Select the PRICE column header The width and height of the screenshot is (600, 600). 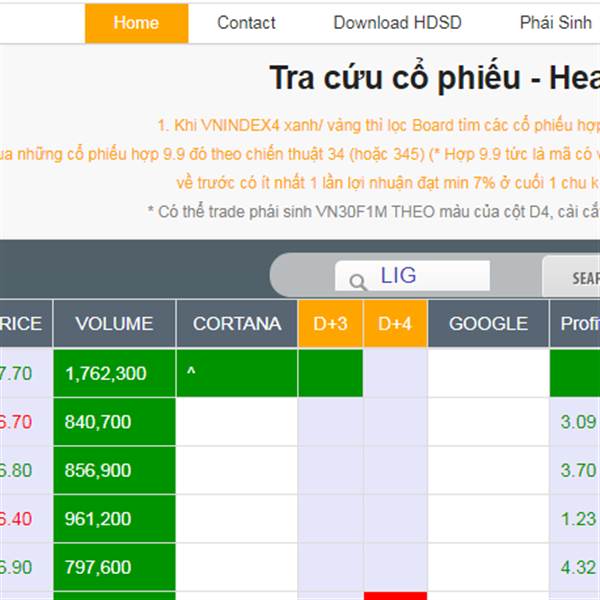click(26, 324)
